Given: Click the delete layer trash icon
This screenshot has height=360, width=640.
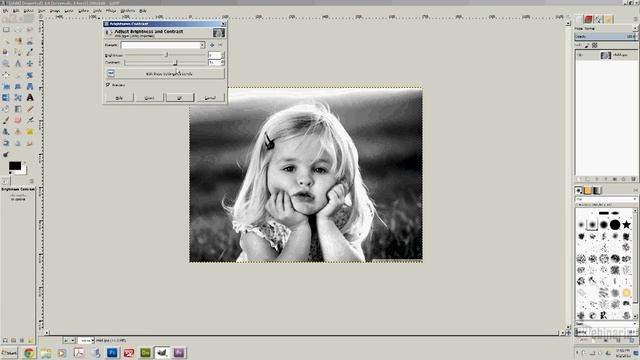Looking at the screenshot, I should 633,179.
